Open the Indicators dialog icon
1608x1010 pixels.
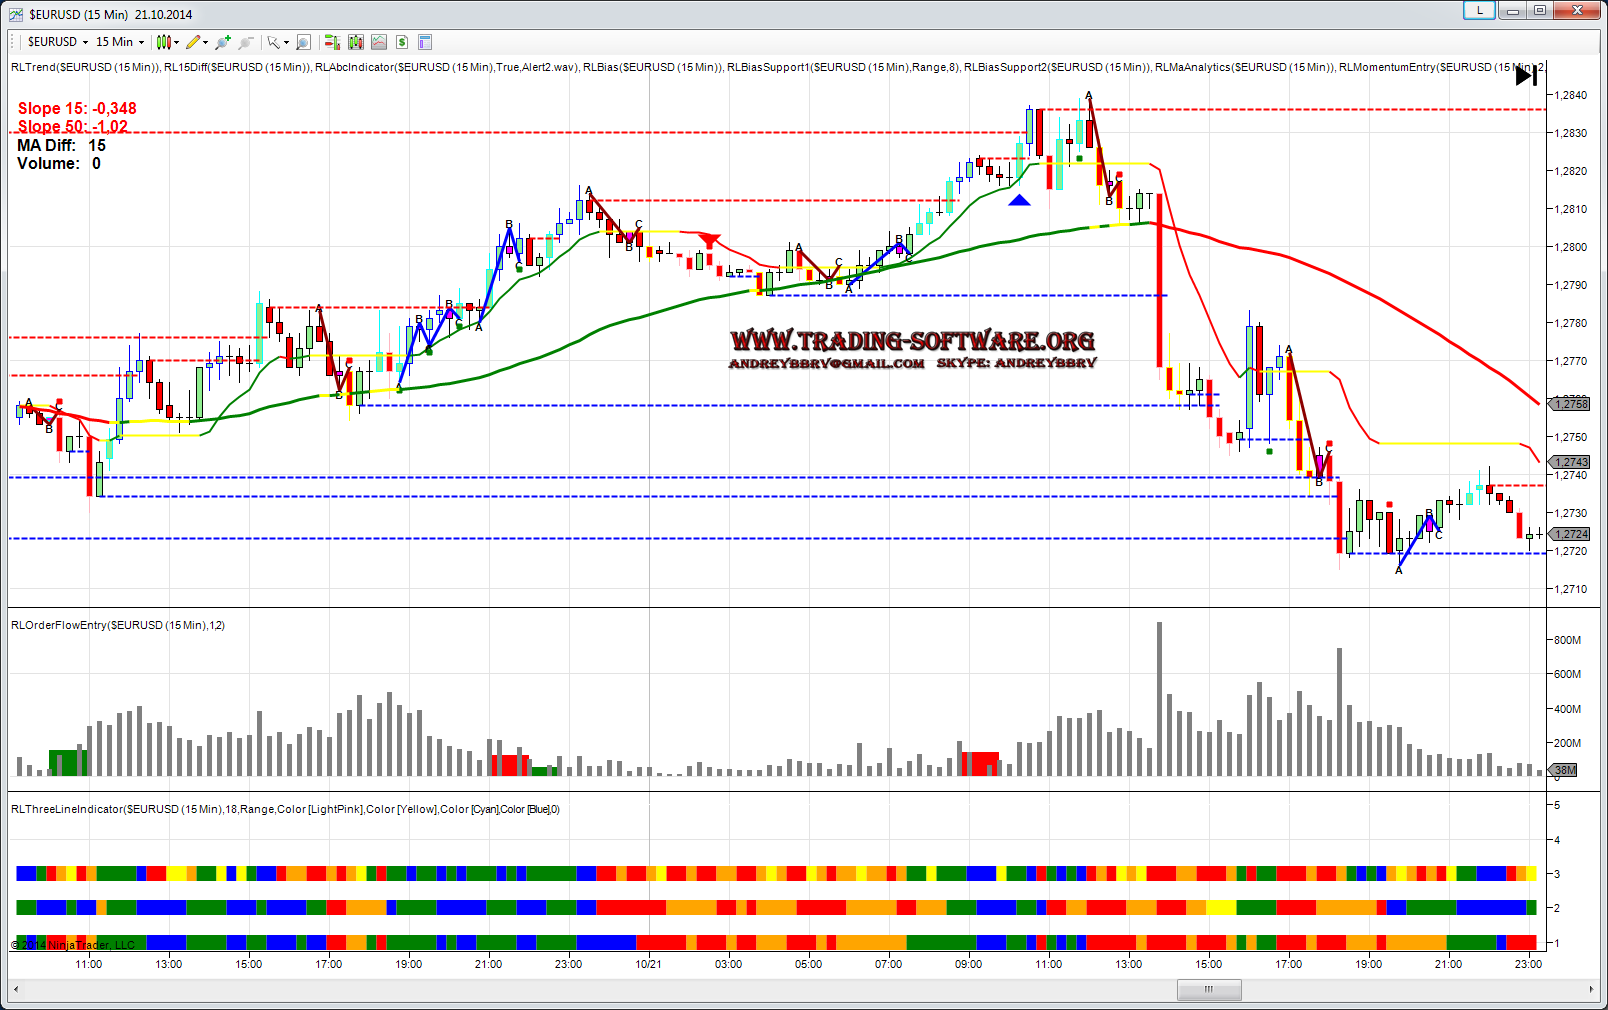(379, 42)
